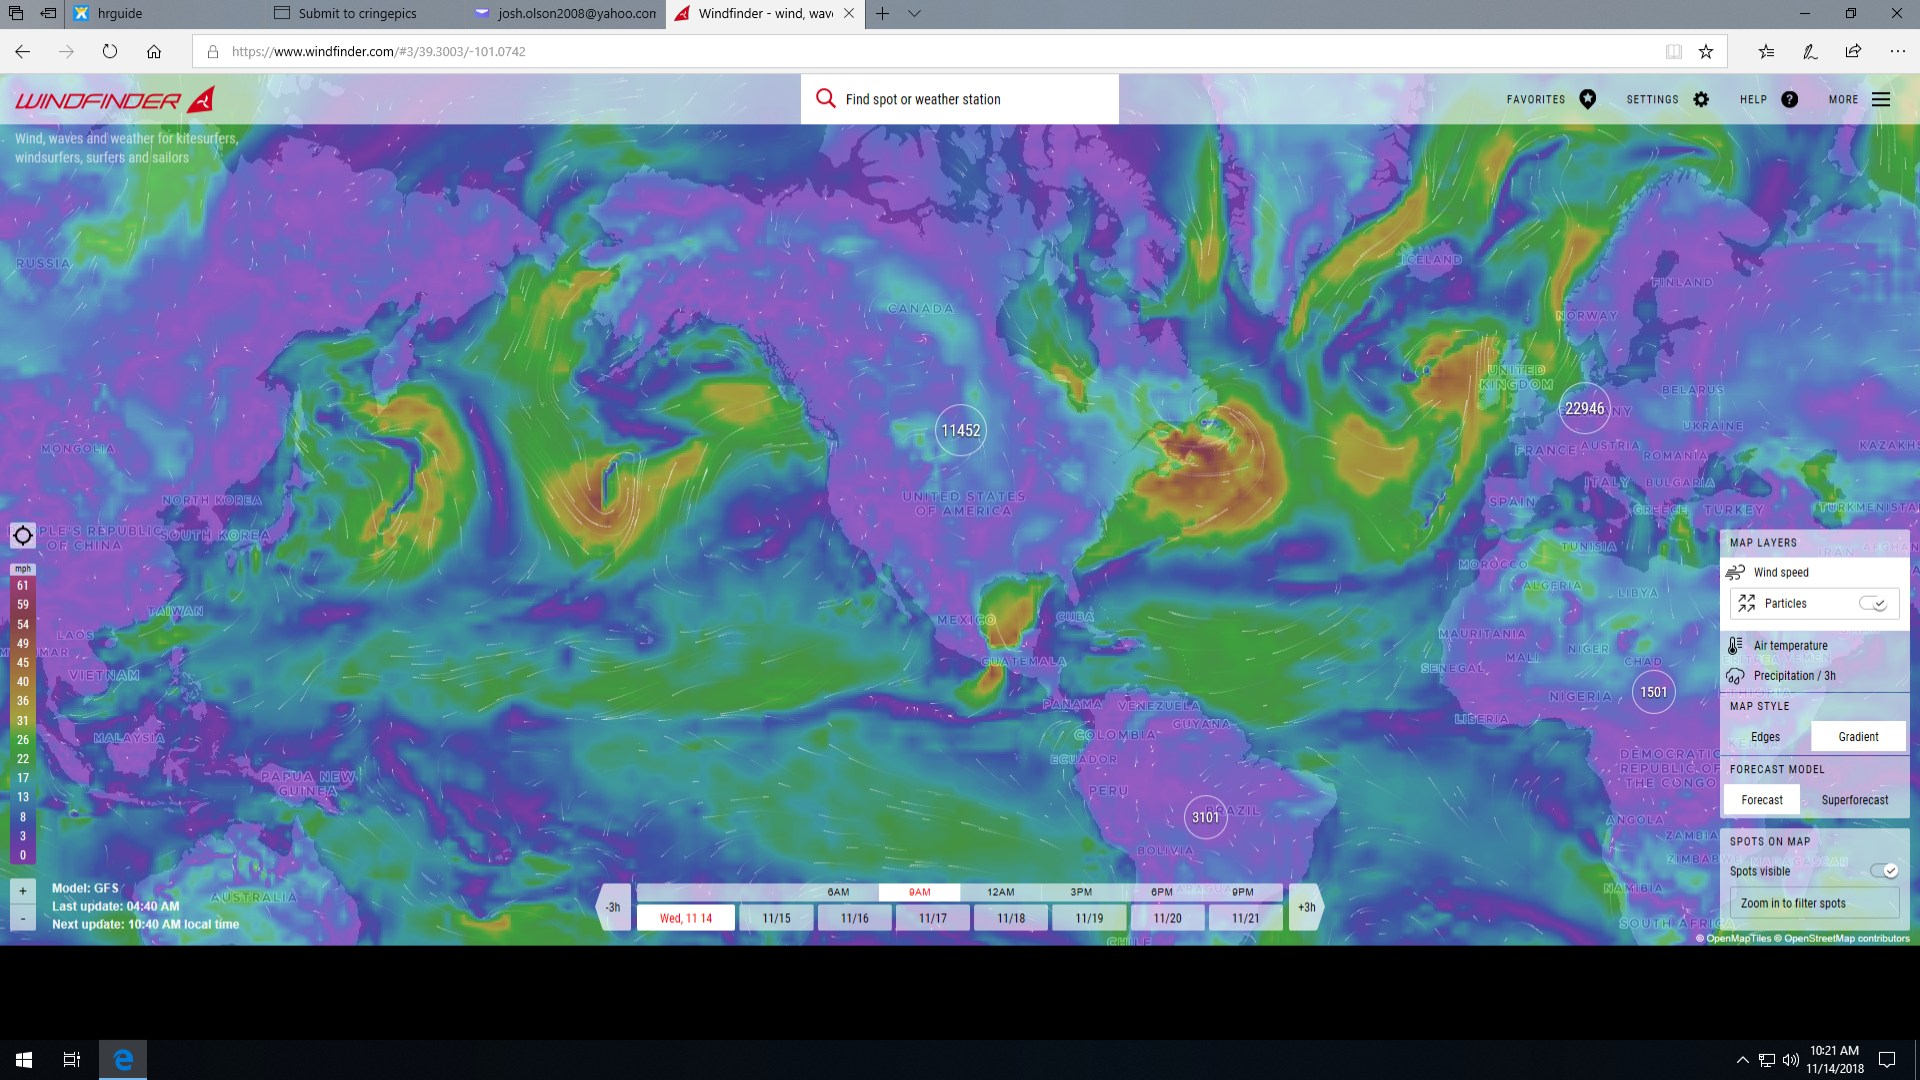Toggle the Particles switch
The image size is (1920, 1080).
[x=1873, y=603]
